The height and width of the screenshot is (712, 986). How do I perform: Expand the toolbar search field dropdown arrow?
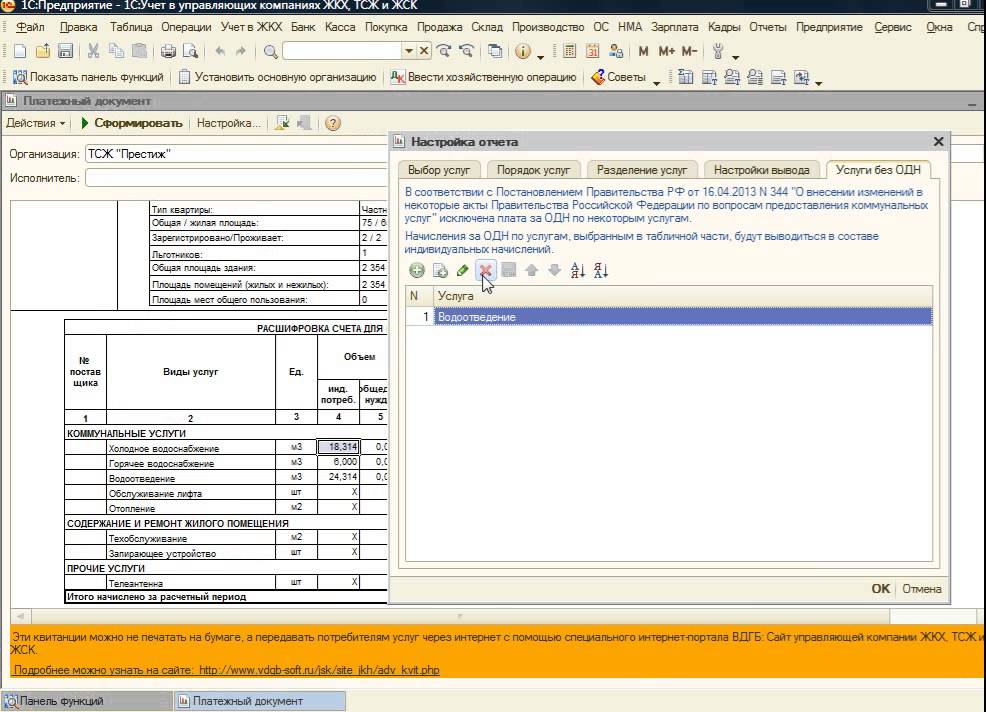[409, 51]
